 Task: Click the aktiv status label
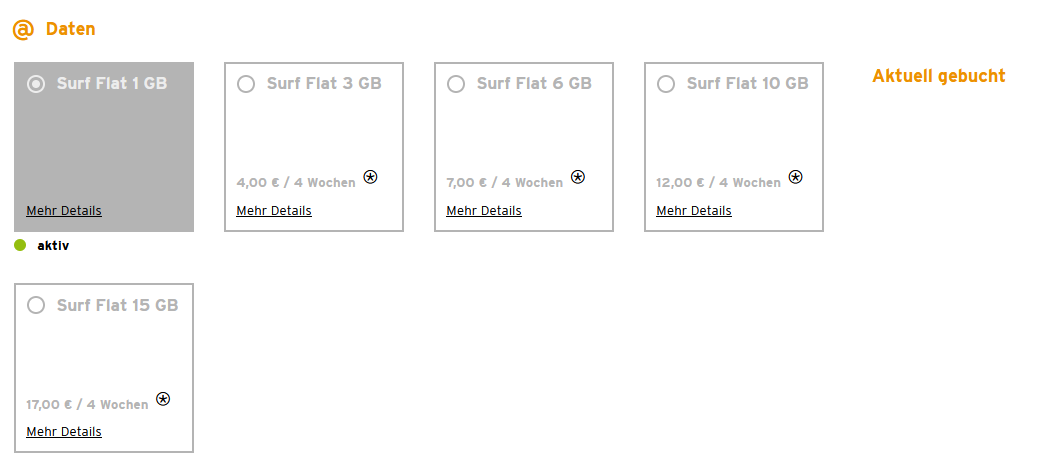point(53,245)
